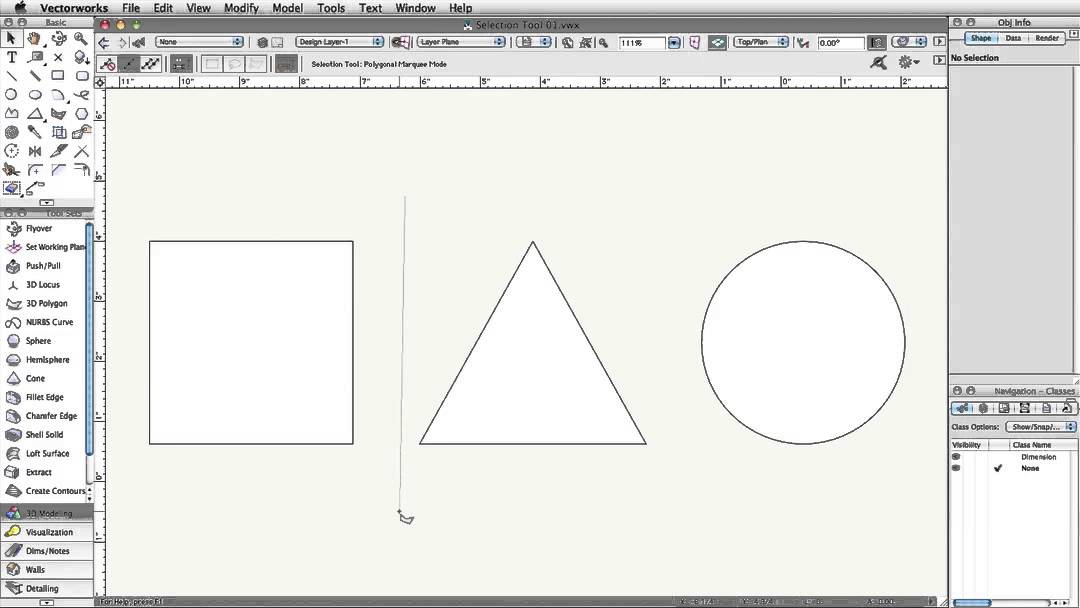Select the Visibility tool with dashed box
Screen dimensions: 1080x608
click(11, 188)
